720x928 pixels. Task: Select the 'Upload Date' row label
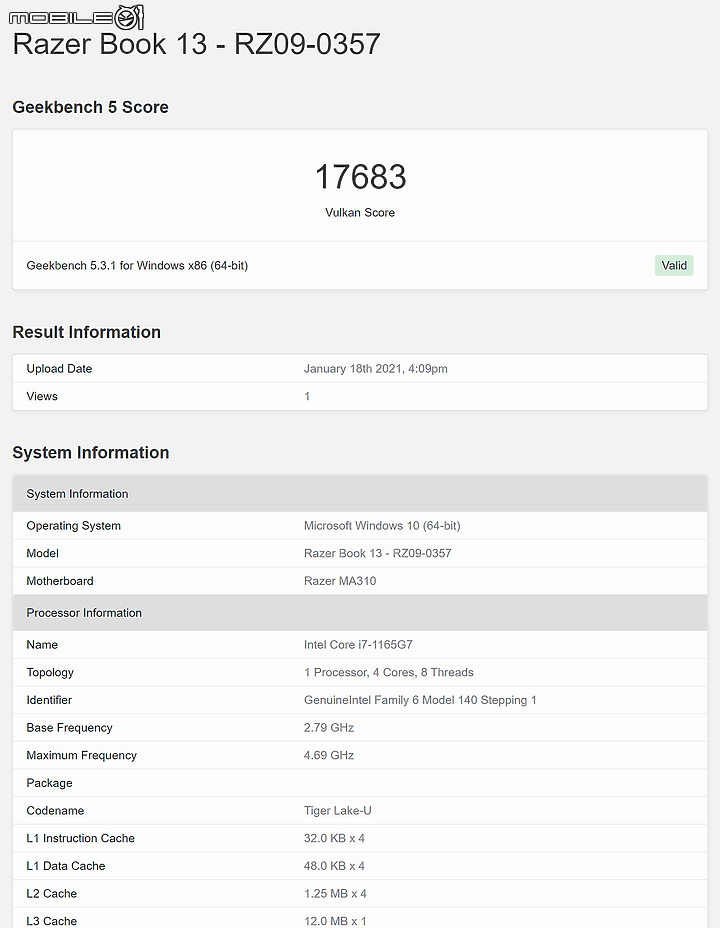pos(59,369)
